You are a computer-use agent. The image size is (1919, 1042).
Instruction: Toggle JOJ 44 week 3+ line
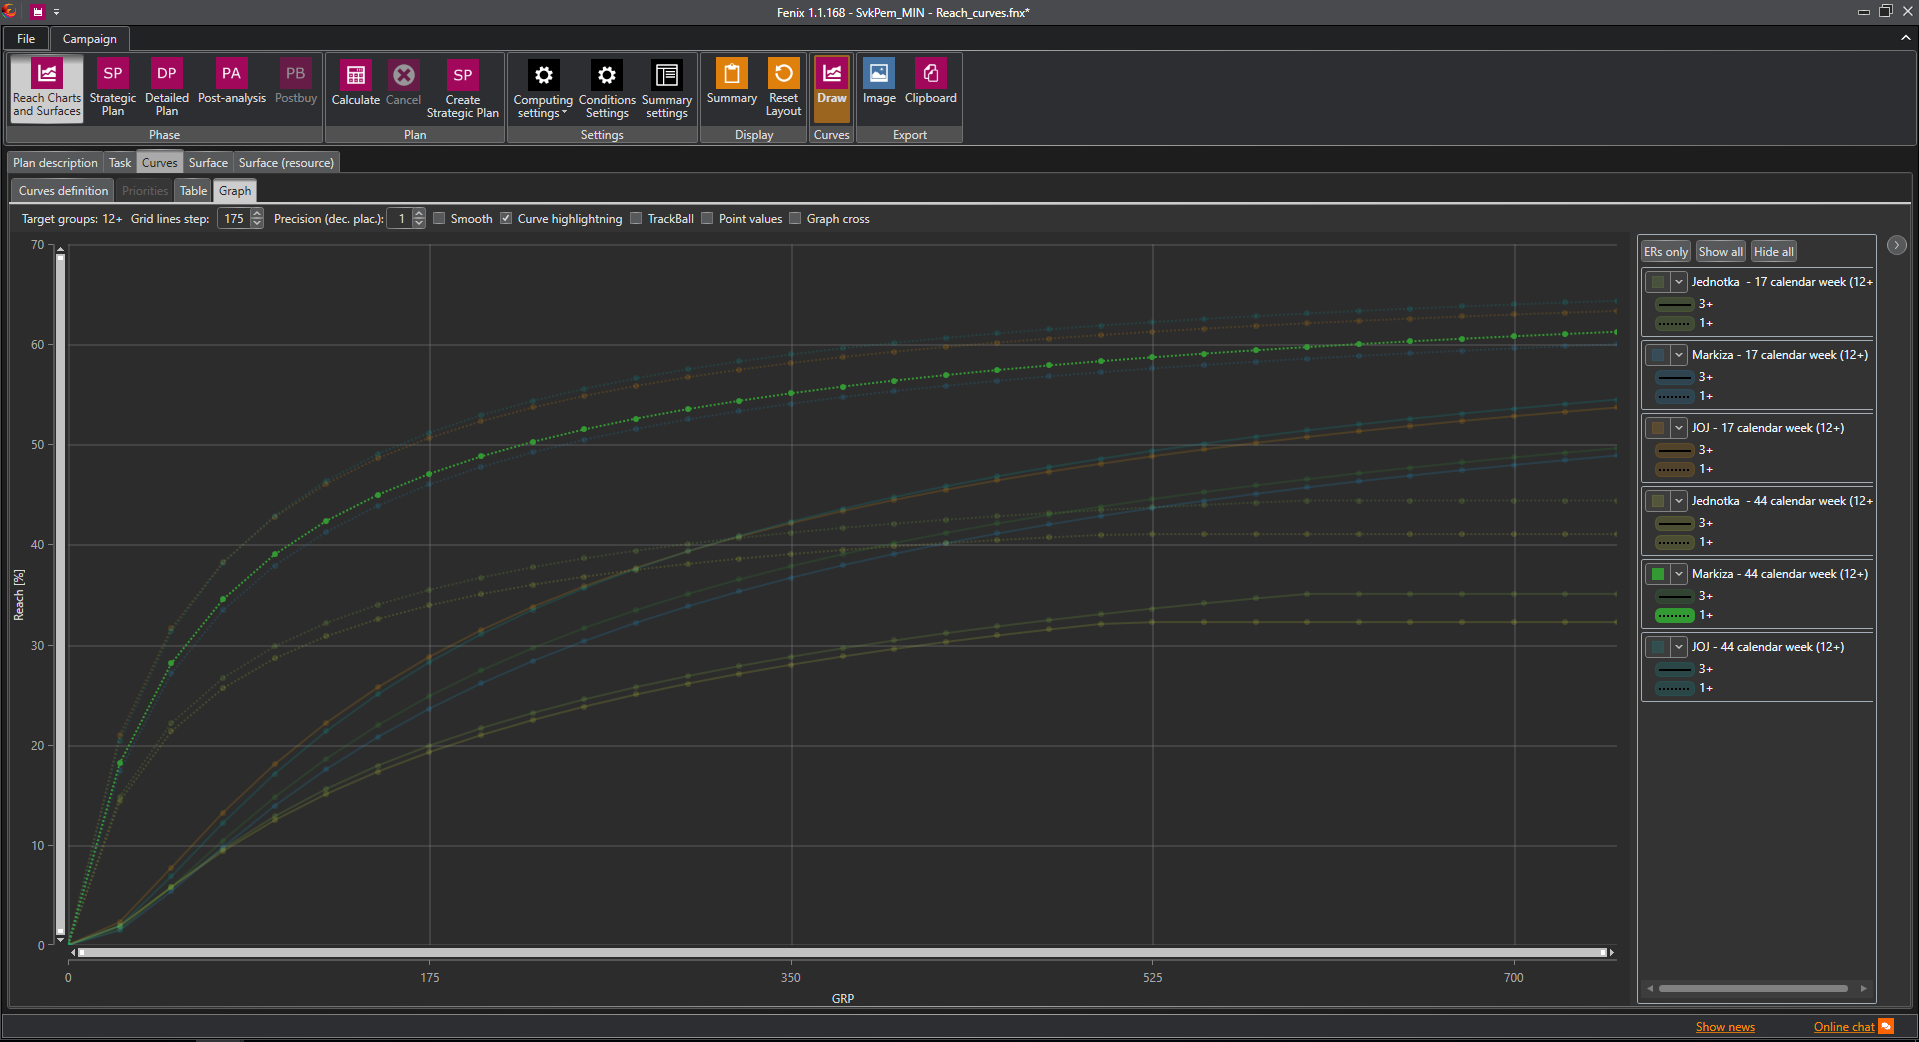1675,669
